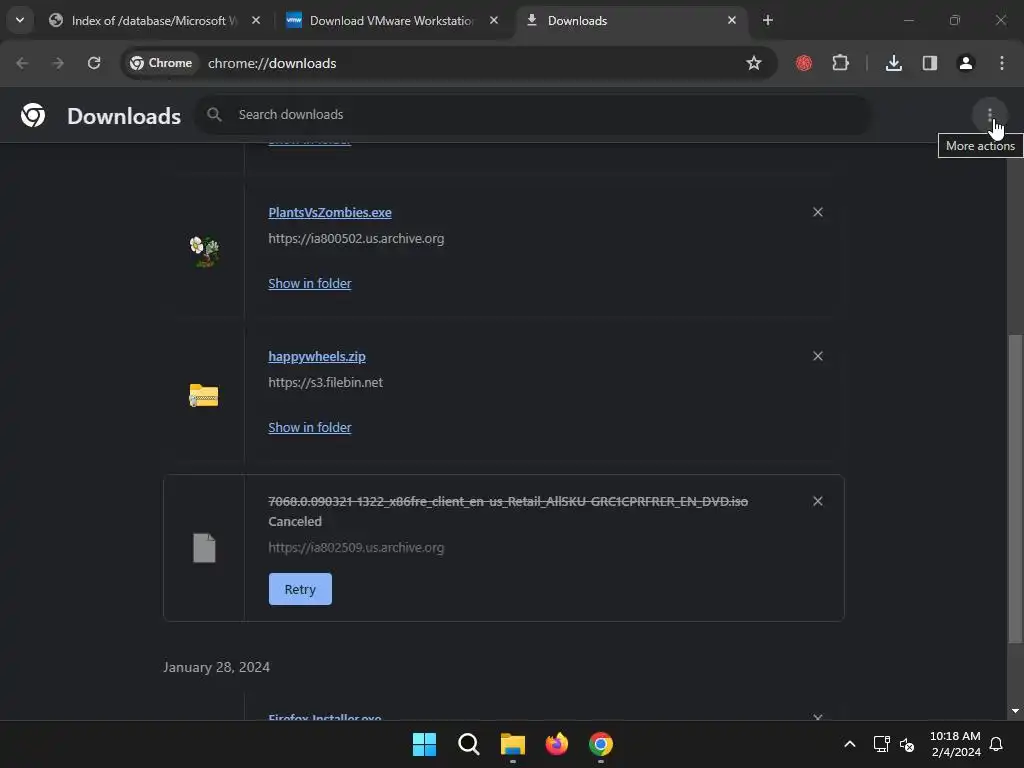Show PlantsVsZombies.exe in folder

click(x=310, y=283)
